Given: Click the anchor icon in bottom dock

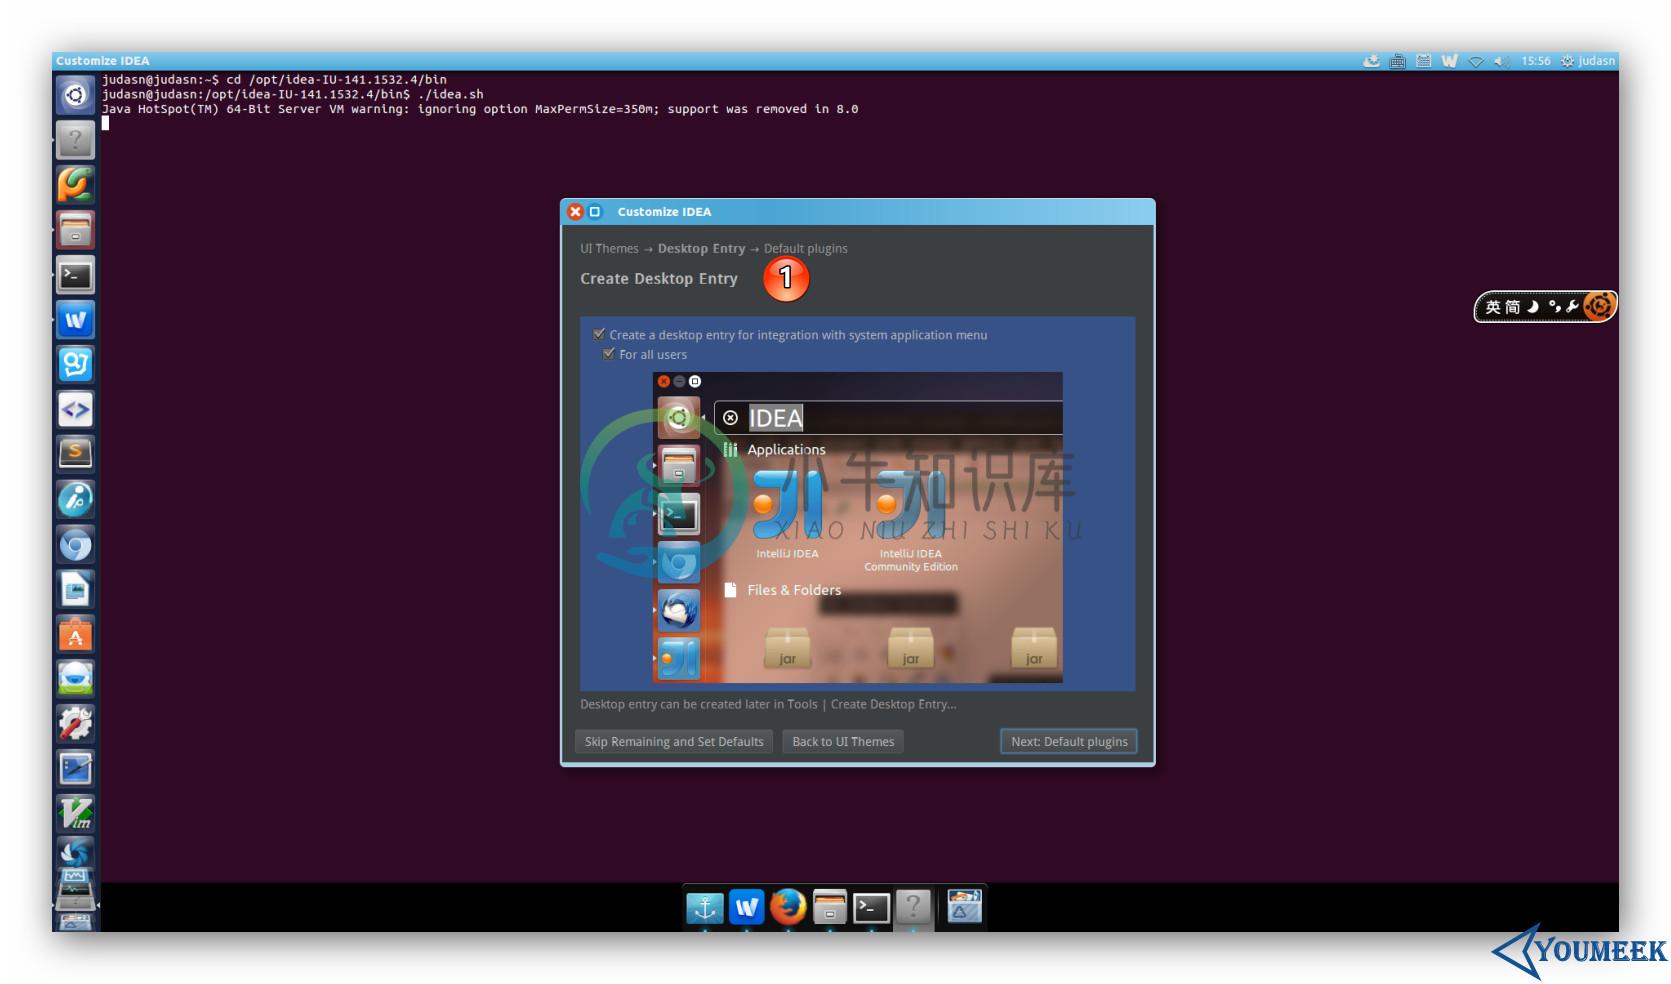Looking at the screenshot, I should [705, 908].
